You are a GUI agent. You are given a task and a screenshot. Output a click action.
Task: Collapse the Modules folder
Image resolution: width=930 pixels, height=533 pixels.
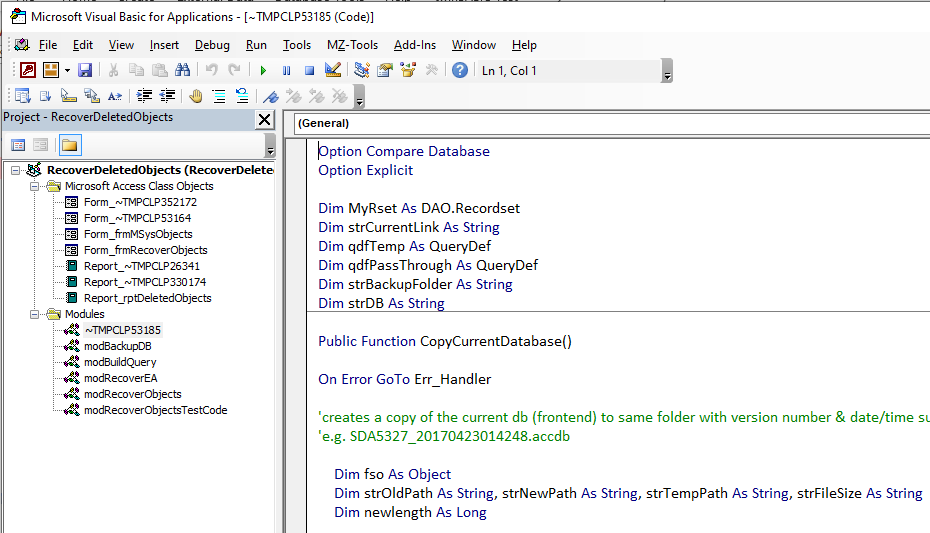34,314
